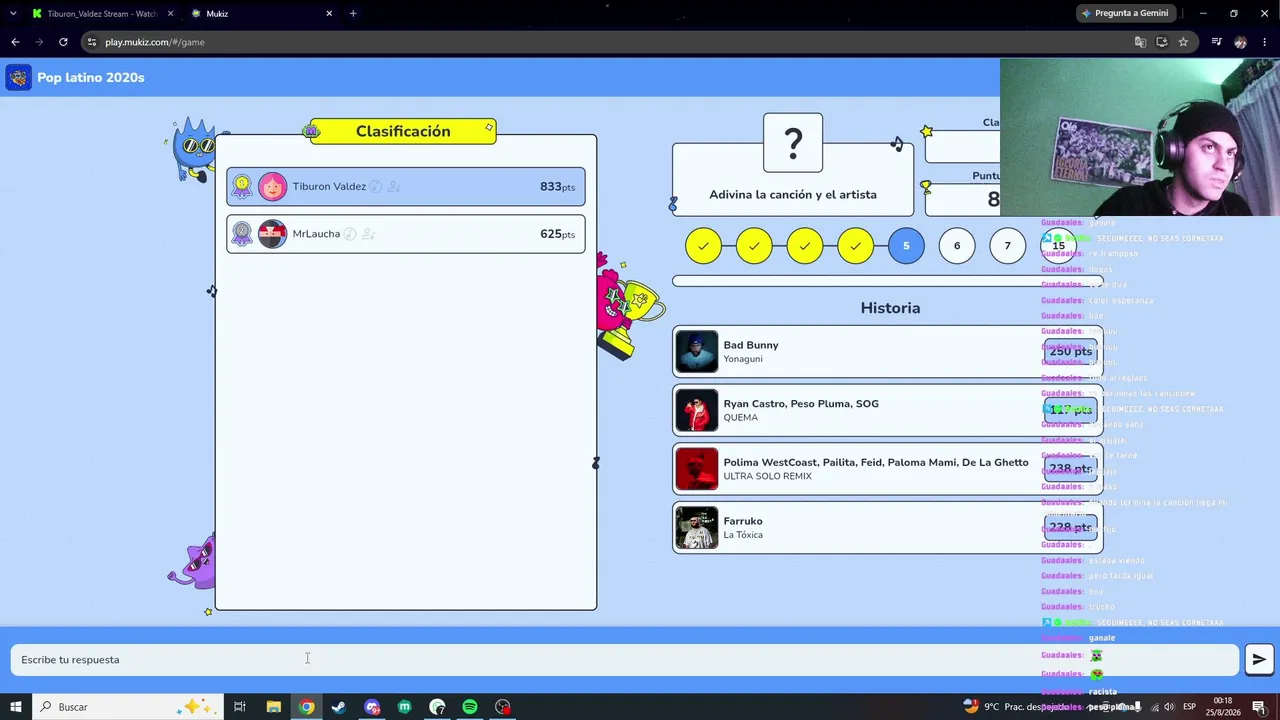Image resolution: width=1280 pixels, height=720 pixels.
Task: Go back to the previous page
Action: click(15, 42)
